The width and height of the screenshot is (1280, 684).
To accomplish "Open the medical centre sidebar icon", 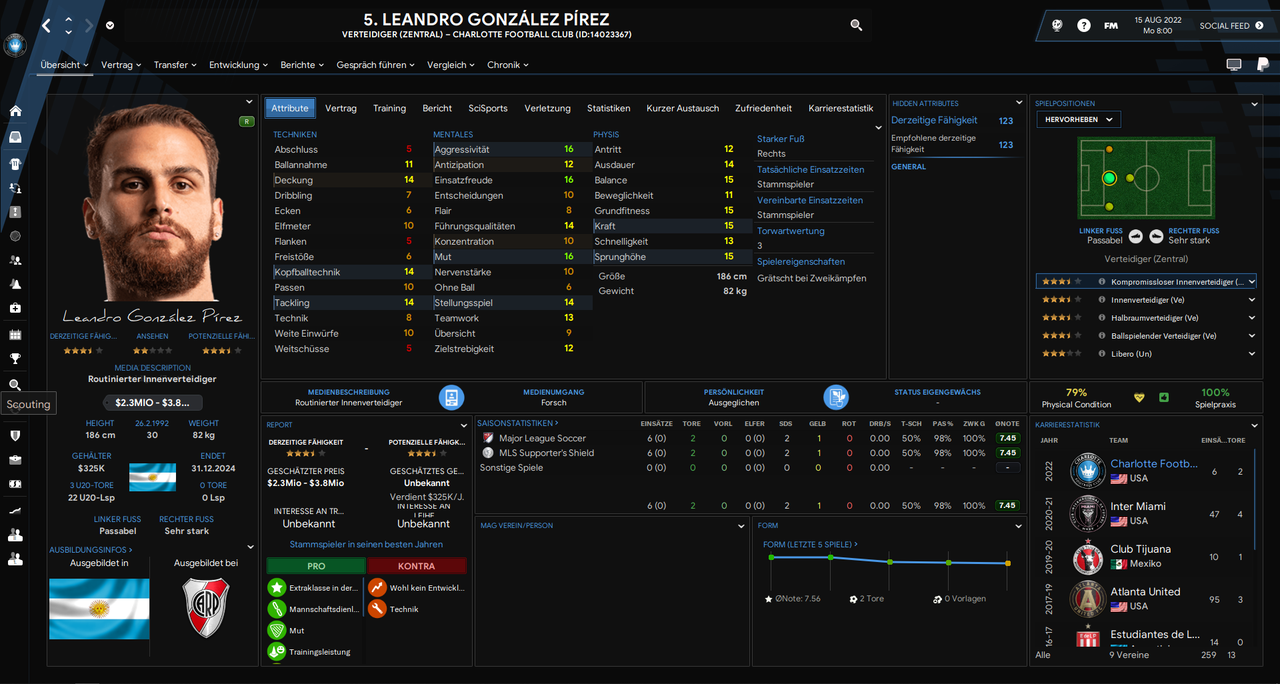I will (x=15, y=309).
